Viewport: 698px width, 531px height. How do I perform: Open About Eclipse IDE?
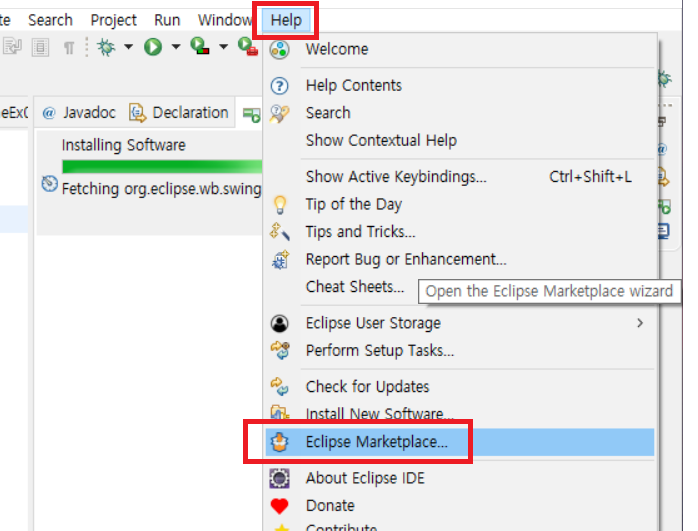(460, 478)
